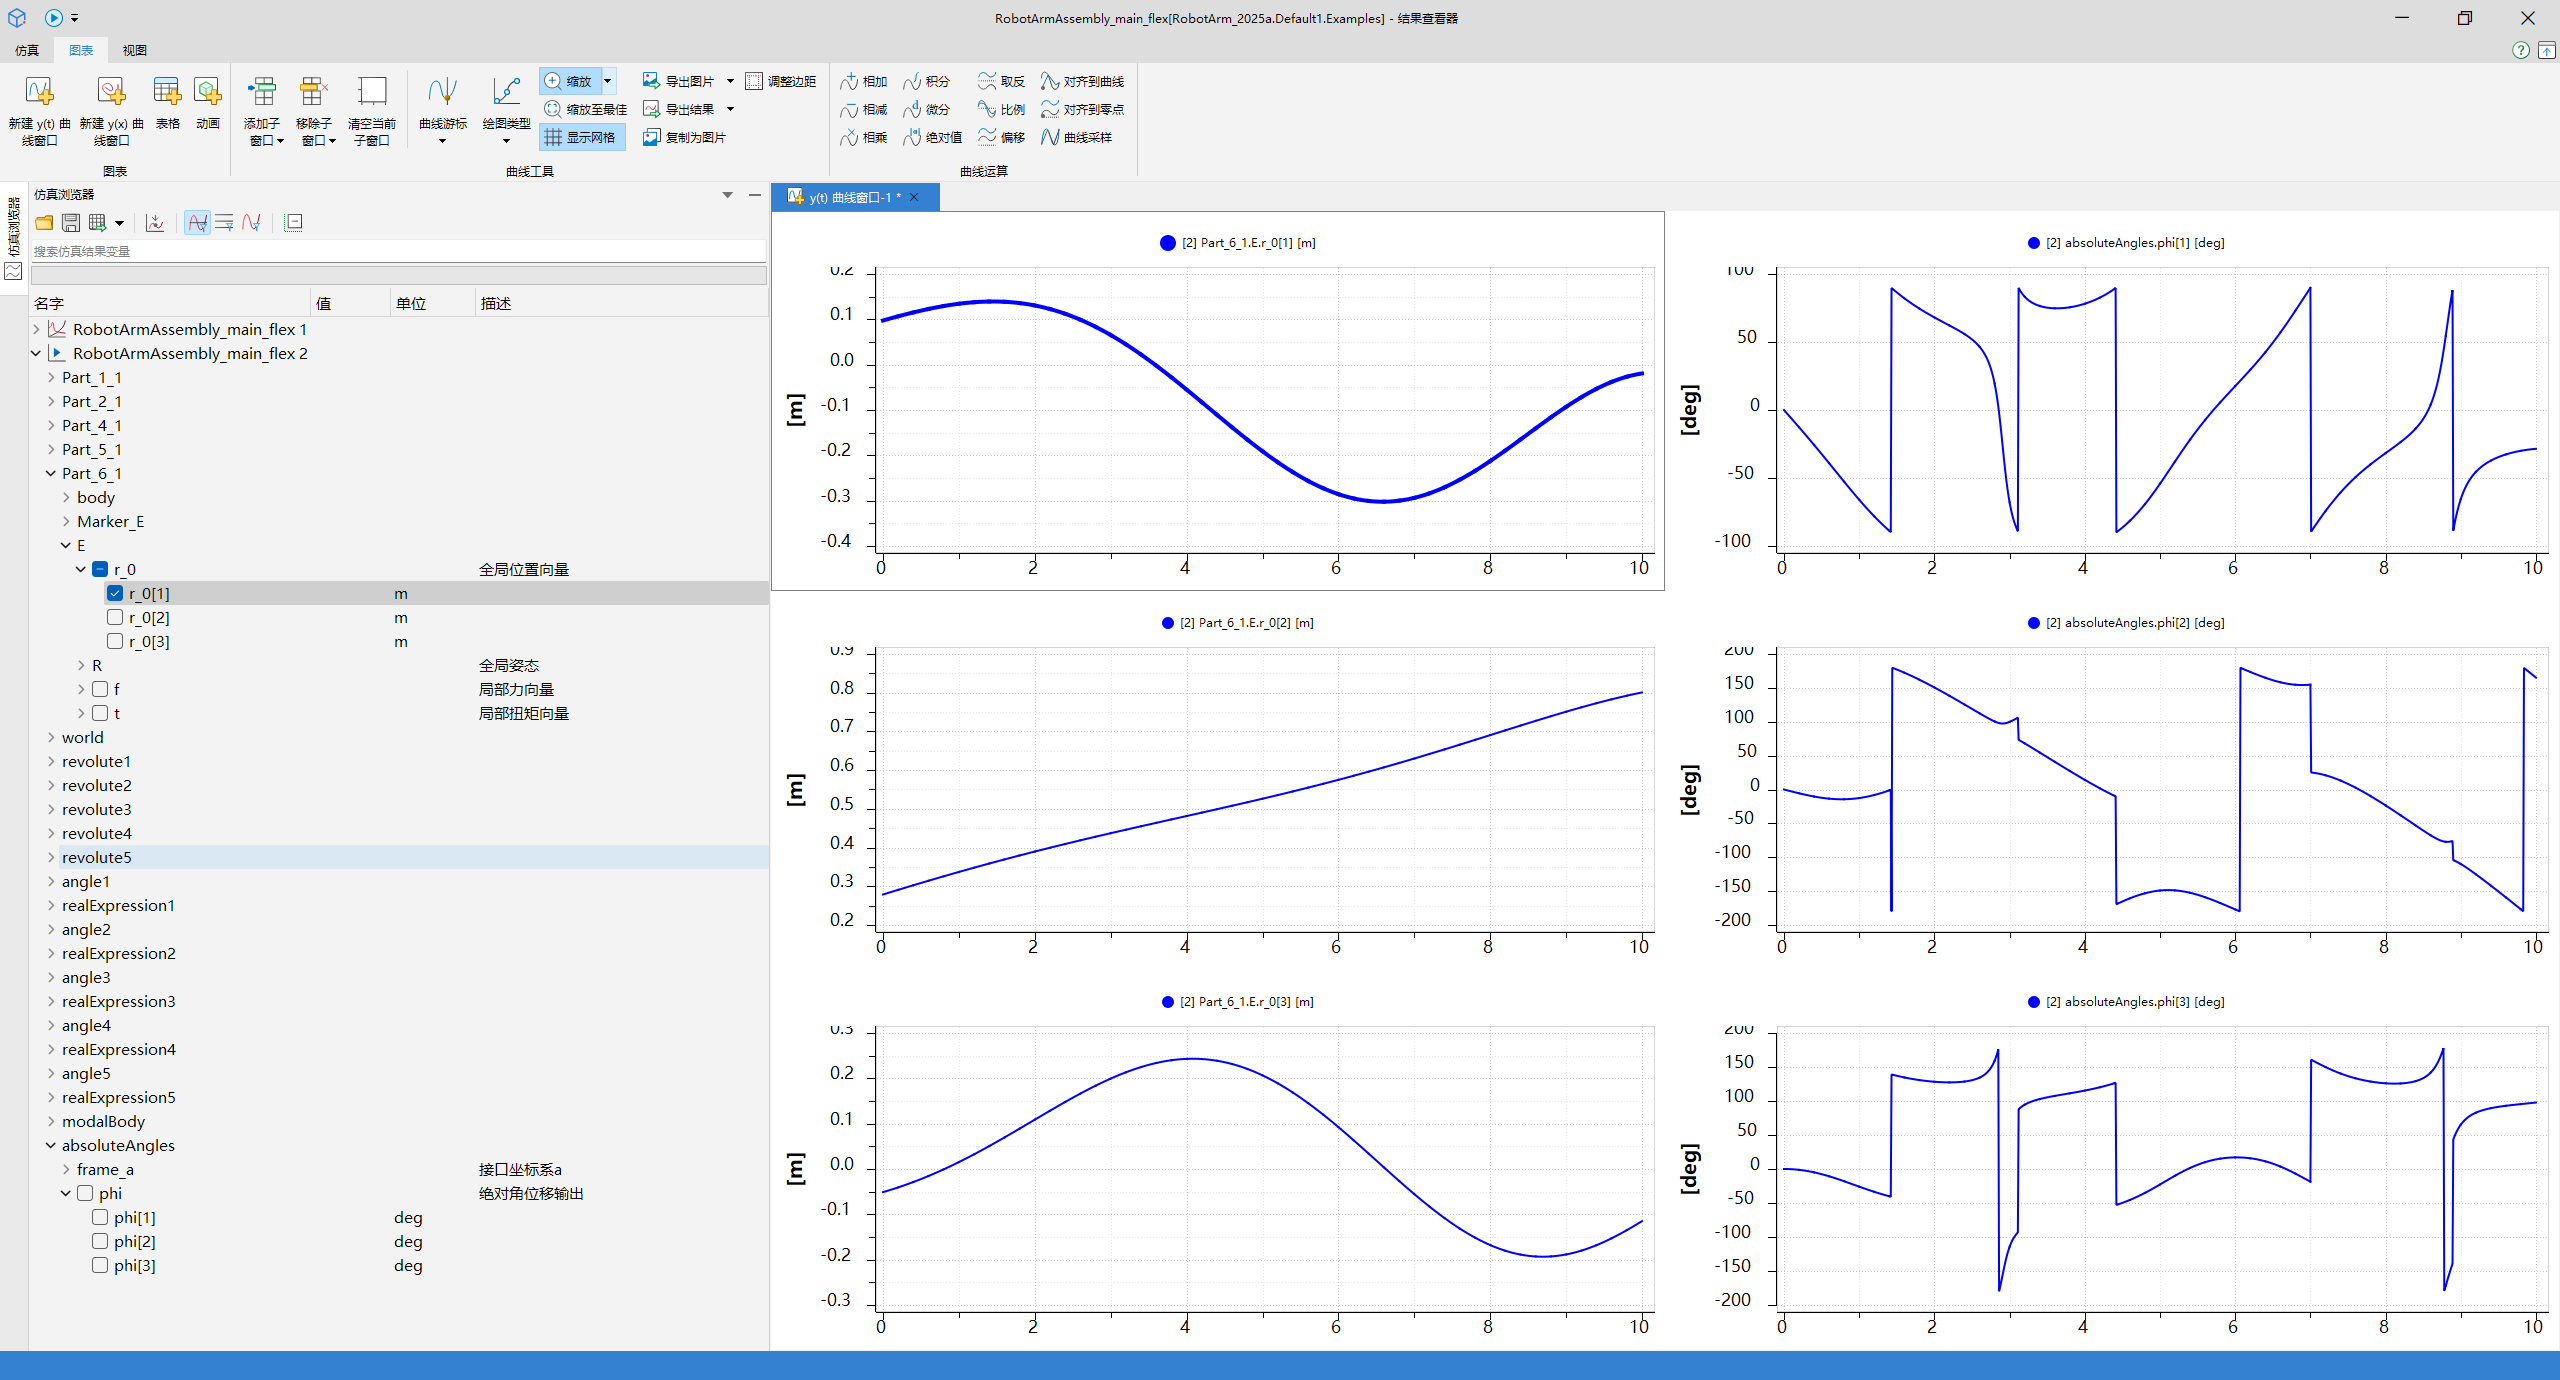This screenshot has width=2560, height=1380.
Task: Open the folder icon in simulation browser
Action: 44,223
